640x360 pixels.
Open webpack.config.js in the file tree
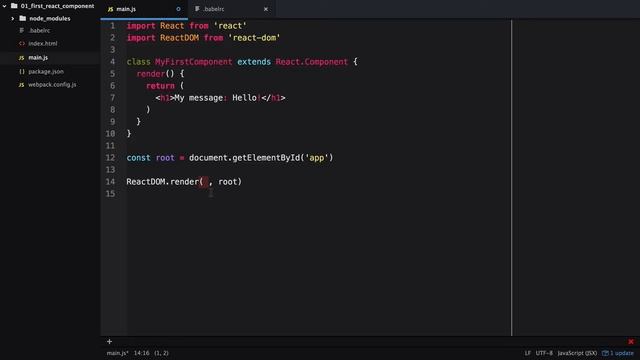(x=52, y=84)
